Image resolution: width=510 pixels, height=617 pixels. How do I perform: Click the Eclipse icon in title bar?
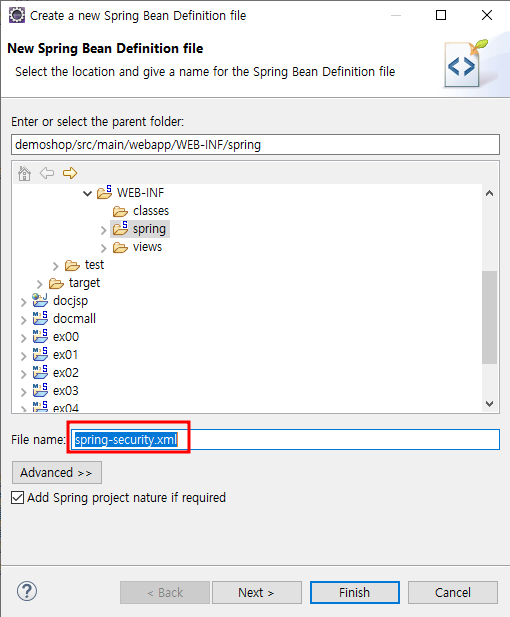pyautogui.click(x=17, y=15)
